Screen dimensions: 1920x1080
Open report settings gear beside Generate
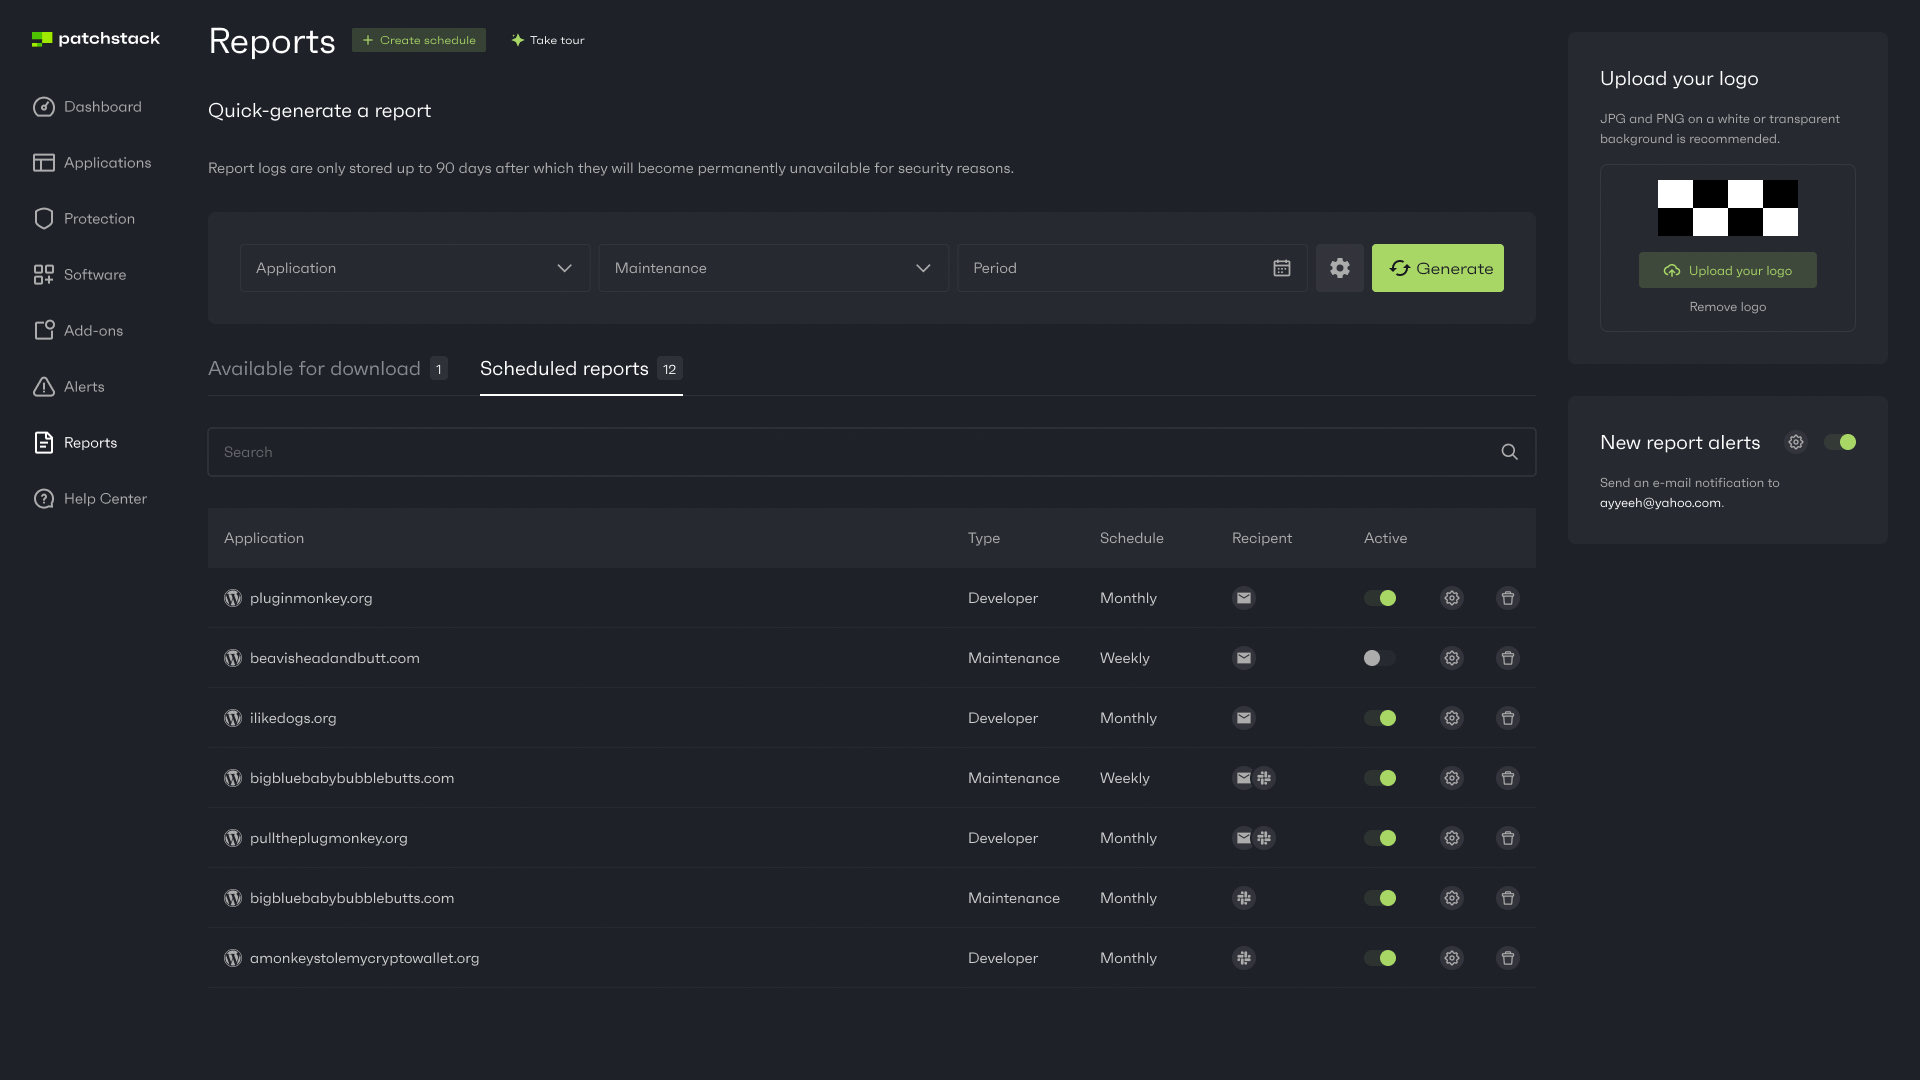(1339, 268)
